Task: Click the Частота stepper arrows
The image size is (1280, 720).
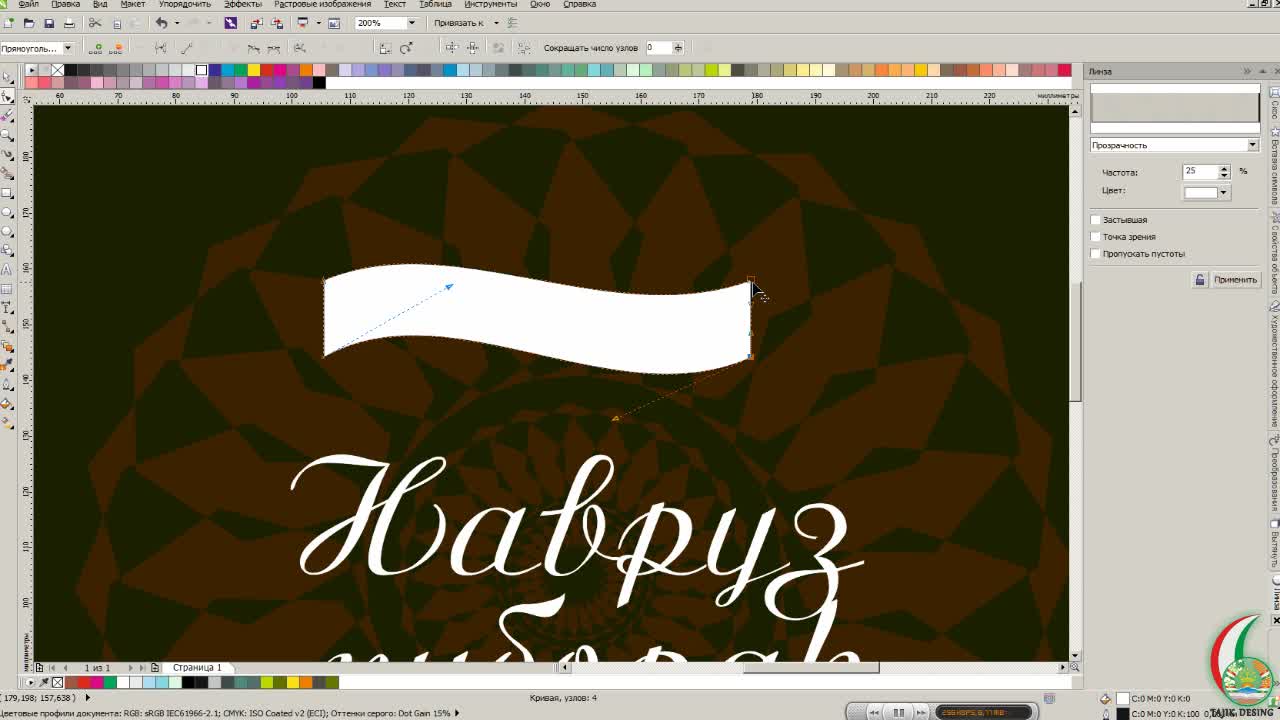Action: point(1224,172)
